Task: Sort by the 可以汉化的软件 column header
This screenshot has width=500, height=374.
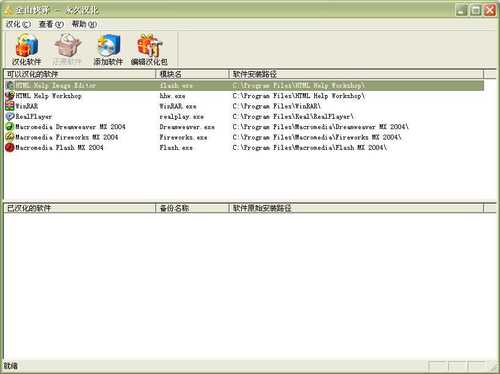Action: pos(80,74)
